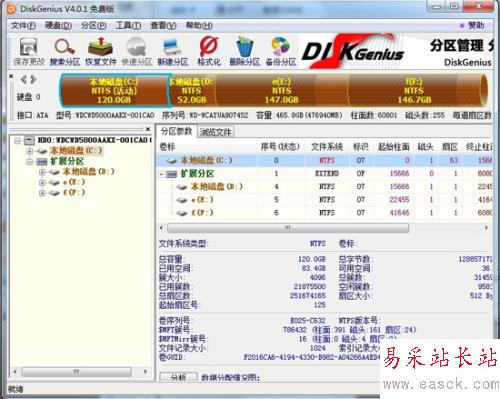The height and width of the screenshot is (399, 500).
Task: Click the drive icon beside 本地磁盘(D:) in tree
Action: (54, 172)
